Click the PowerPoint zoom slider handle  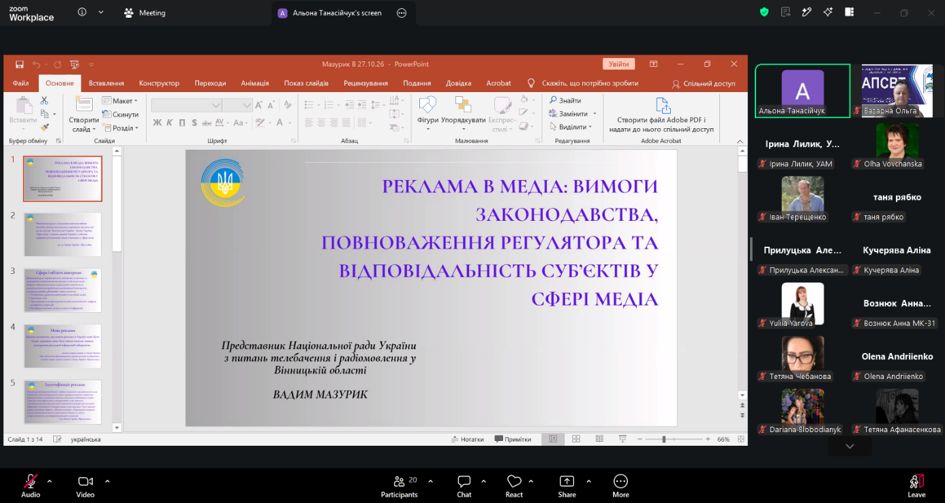(x=664, y=439)
